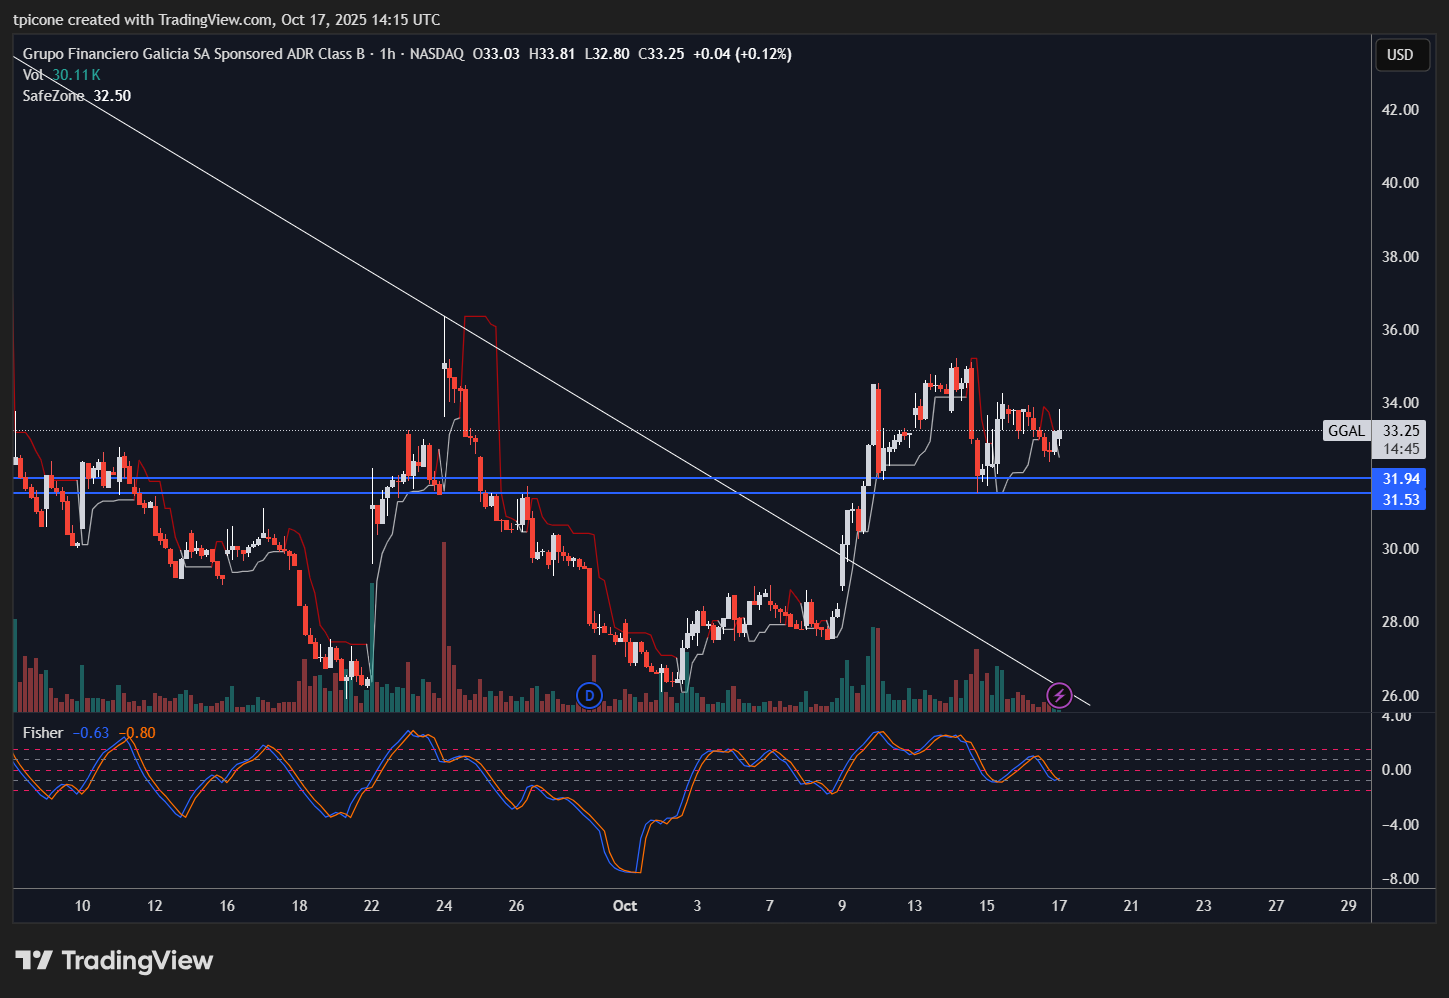Click the purple earnings lightning bolt icon
The image size is (1449, 998).
click(1060, 695)
